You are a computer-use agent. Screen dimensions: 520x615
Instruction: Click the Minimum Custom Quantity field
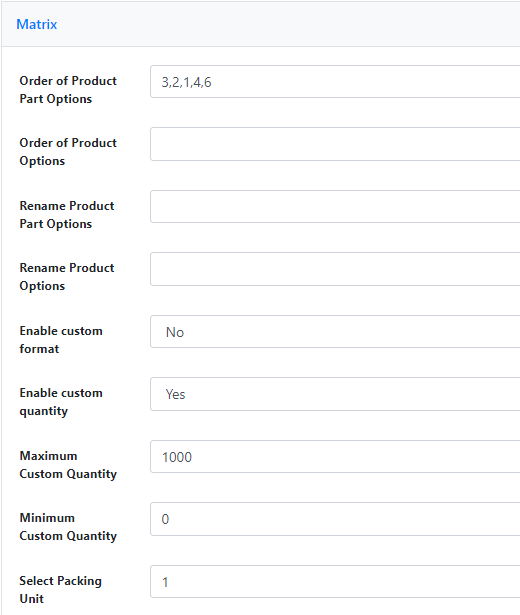tap(335, 519)
